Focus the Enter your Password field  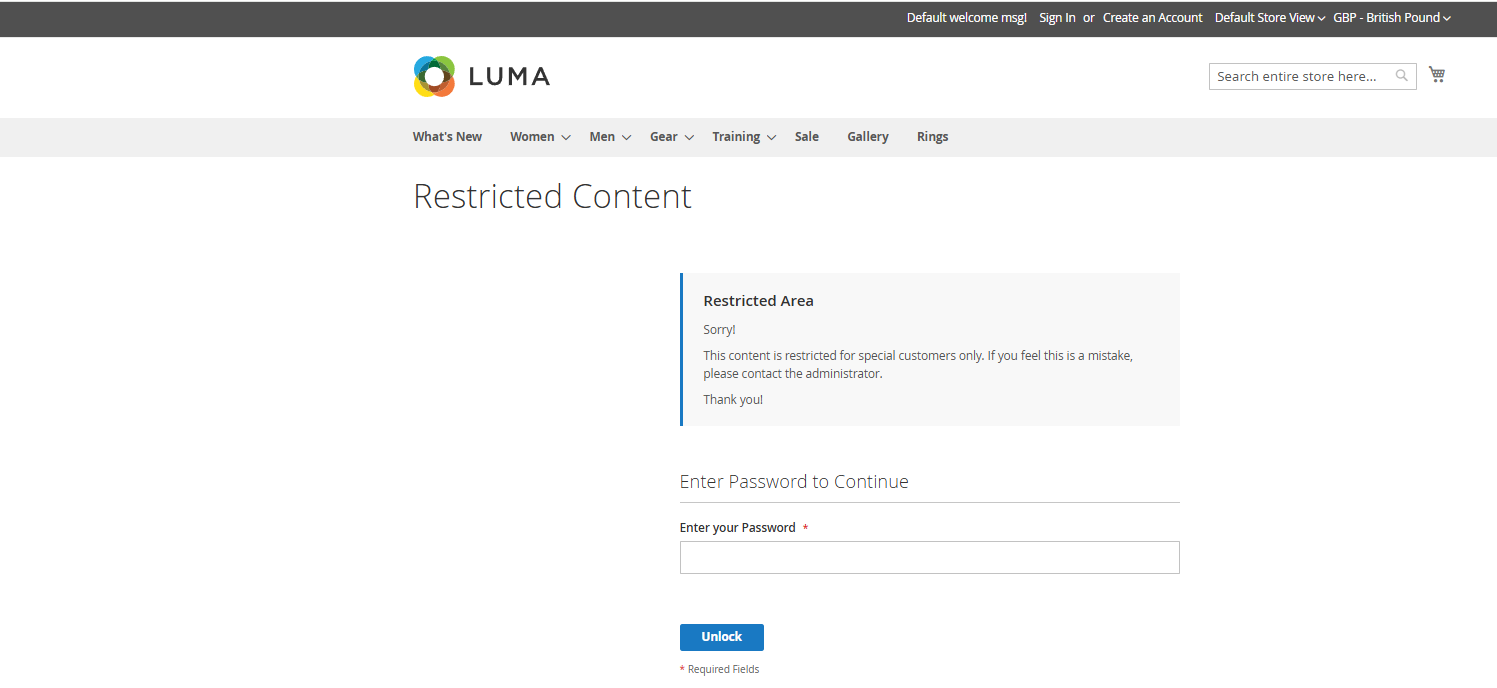coord(929,558)
